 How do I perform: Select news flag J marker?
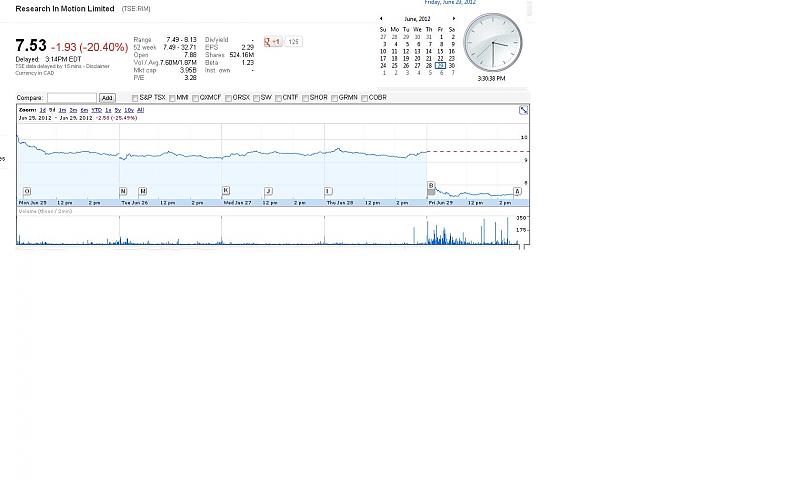tap(268, 191)
